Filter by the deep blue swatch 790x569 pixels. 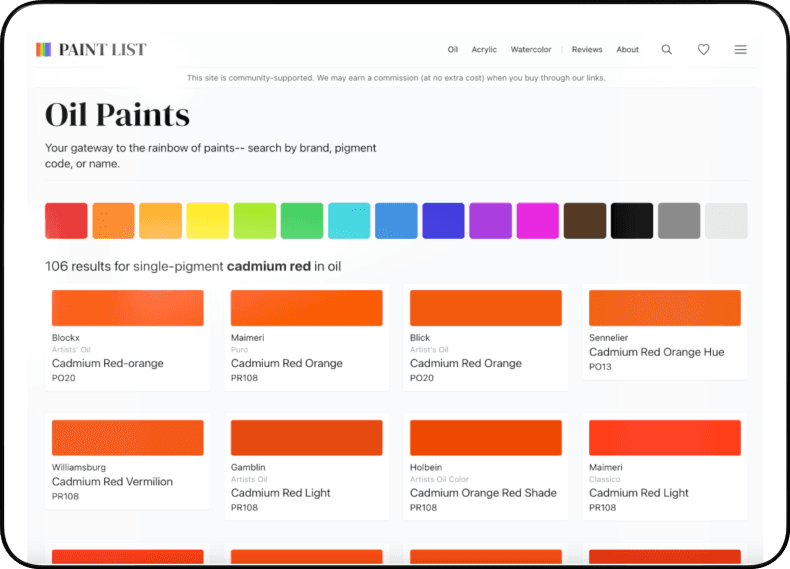click(x=443, y=221)
